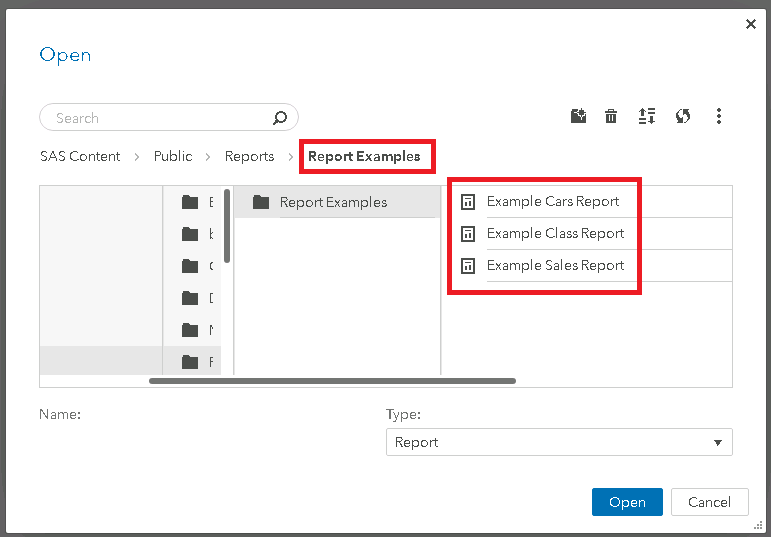Click the Example Cars Report icon
The width and height of the screenshot is (771, 537).
[x=467, y=202]
